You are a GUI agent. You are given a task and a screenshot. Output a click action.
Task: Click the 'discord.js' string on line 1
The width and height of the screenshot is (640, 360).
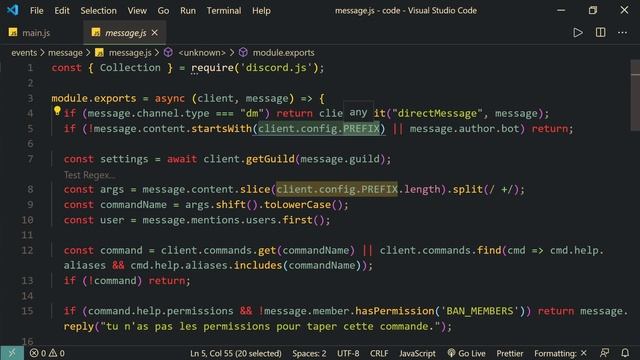[276, 68]
